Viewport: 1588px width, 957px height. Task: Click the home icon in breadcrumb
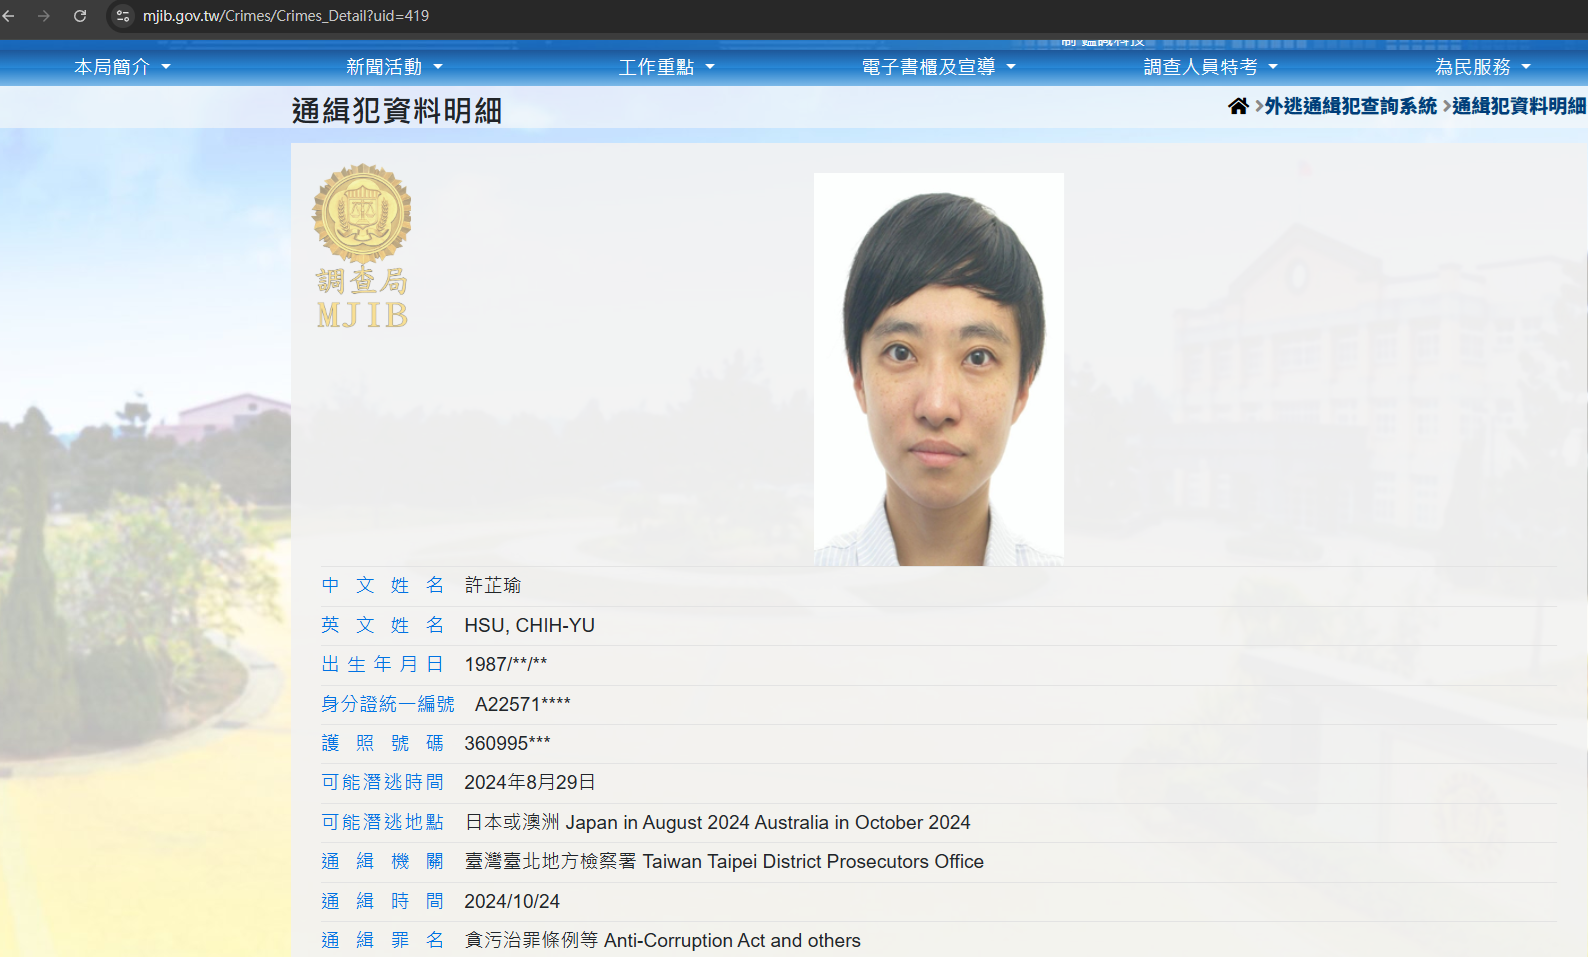(1238, 106)
